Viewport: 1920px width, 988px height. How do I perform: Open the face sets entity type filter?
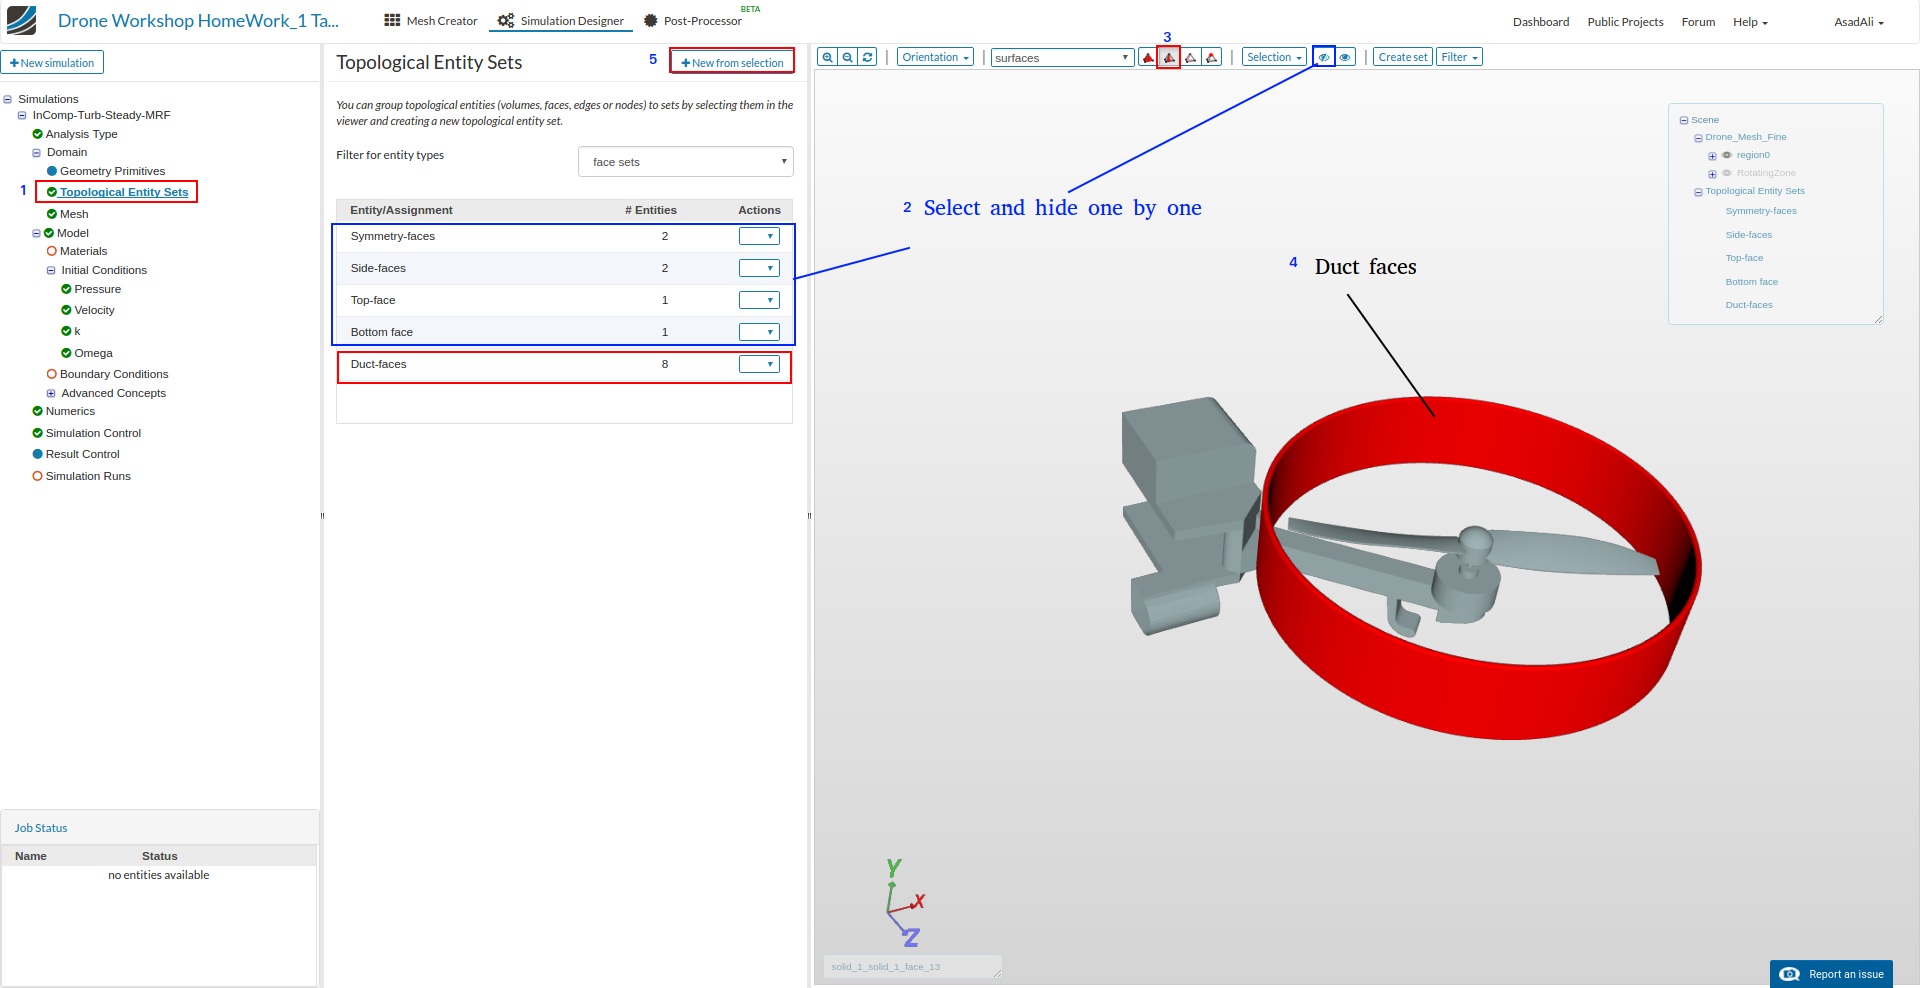coord(686,162)
